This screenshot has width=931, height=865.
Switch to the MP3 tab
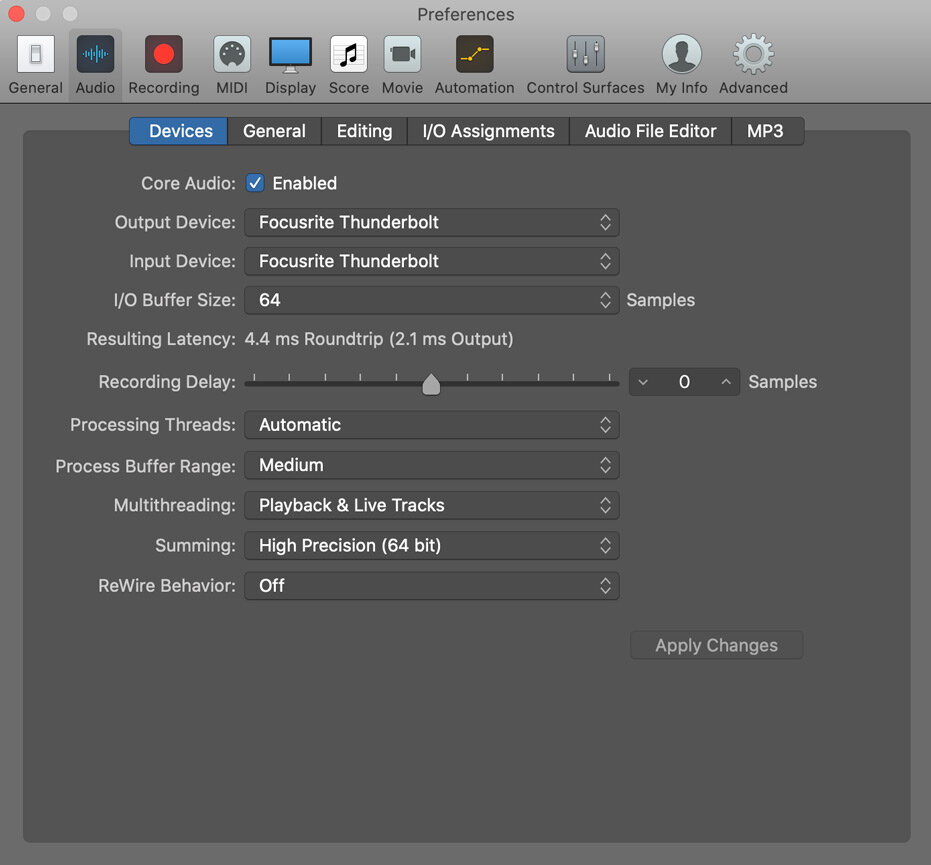coord(768,131)
